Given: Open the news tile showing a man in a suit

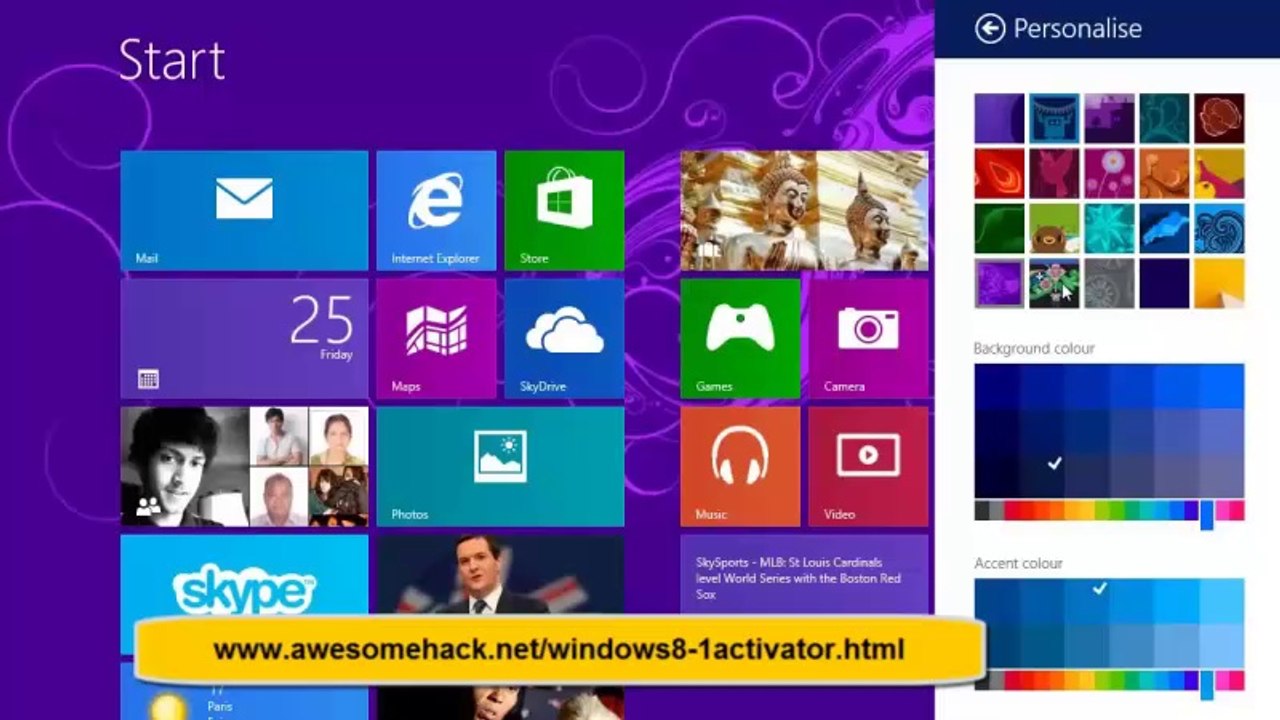Looking at the screenshot, I should click(500, 576).
